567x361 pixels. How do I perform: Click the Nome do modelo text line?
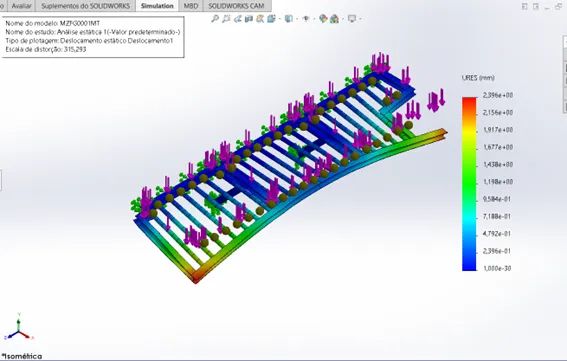click(53, 23)
